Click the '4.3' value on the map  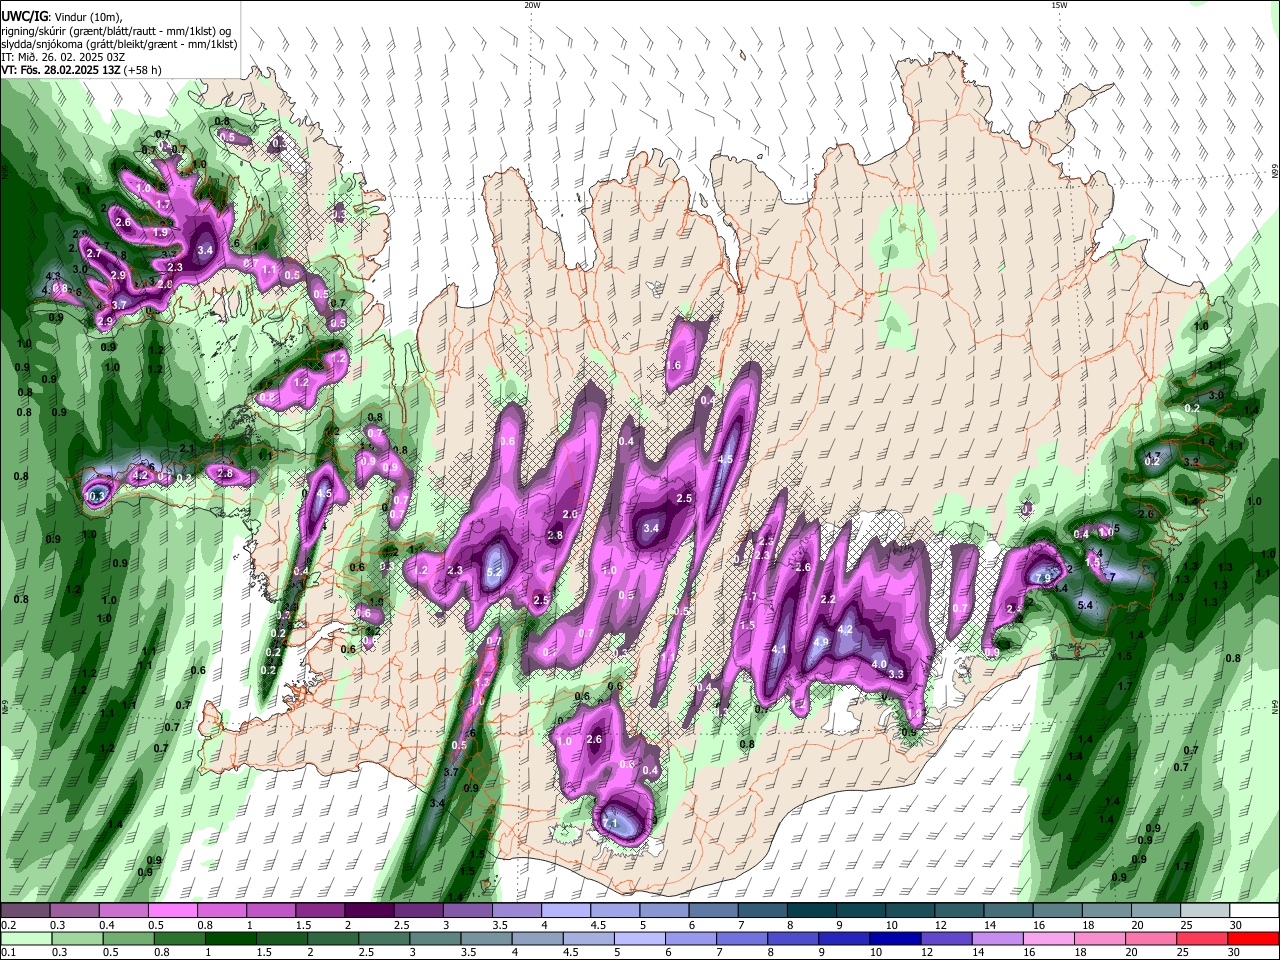pyautogui.click(x=53, y=276)
